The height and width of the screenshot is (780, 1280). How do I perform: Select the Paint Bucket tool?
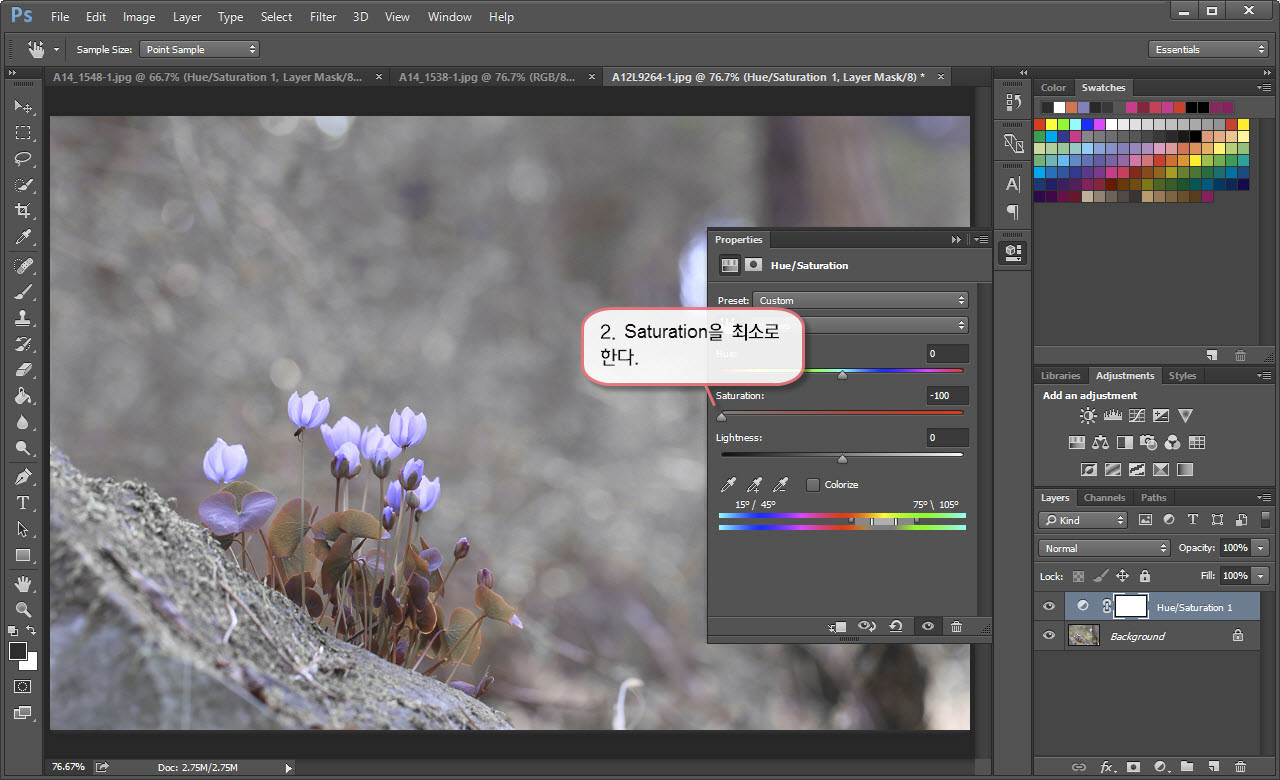coord(23,396)
